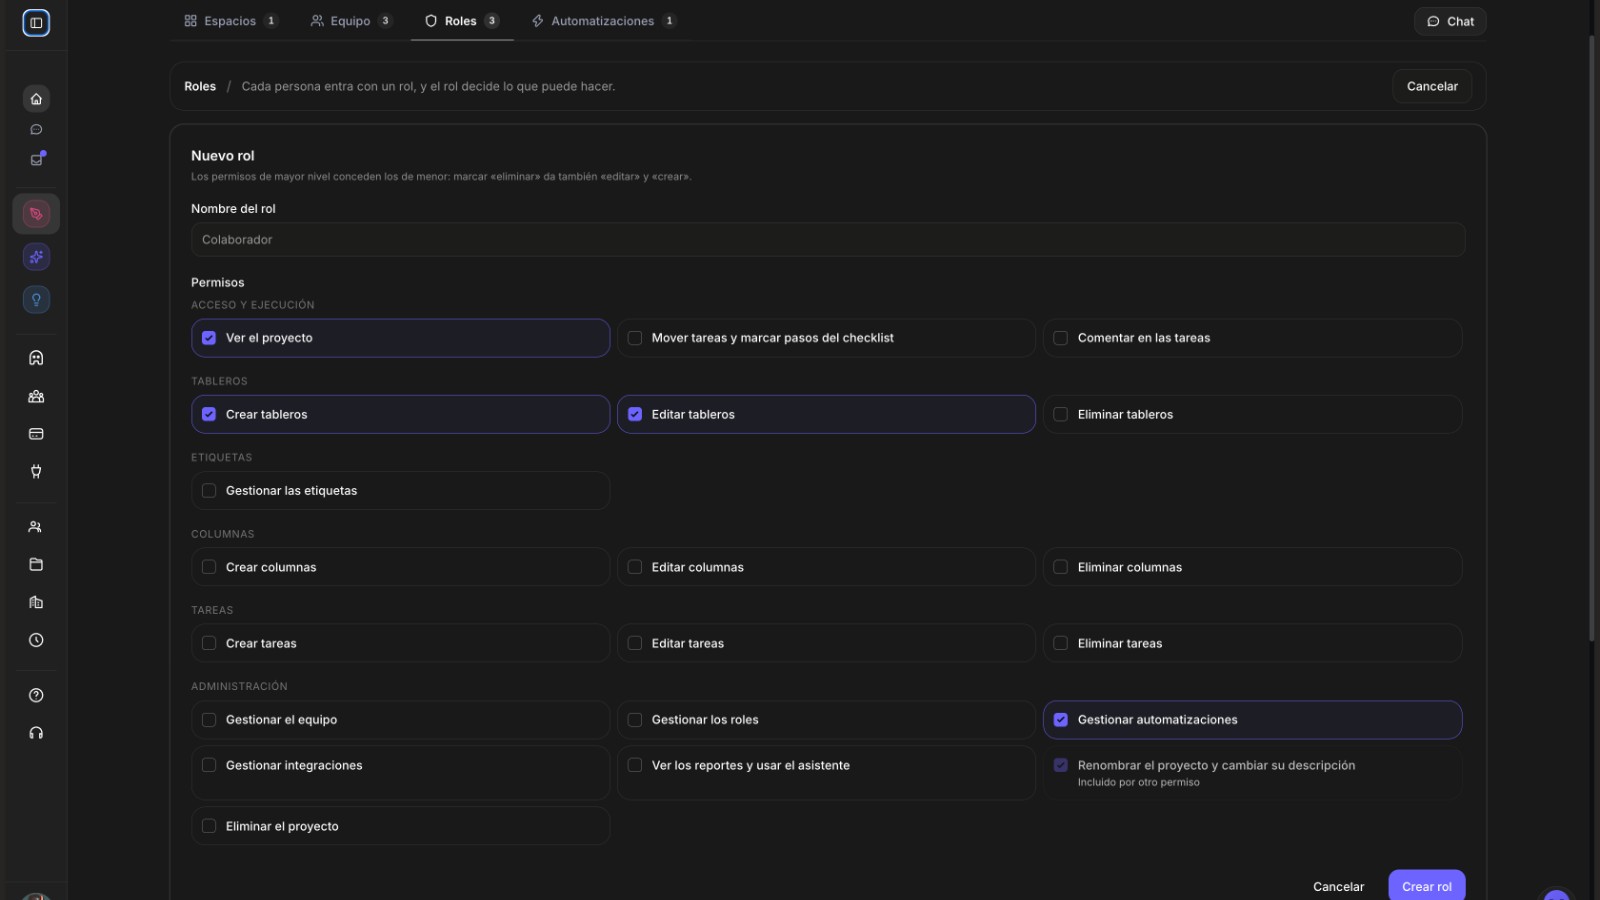This screenshot has height=900, width=1600.
Task: Open the help question mark icon
Action: (36, 695)
